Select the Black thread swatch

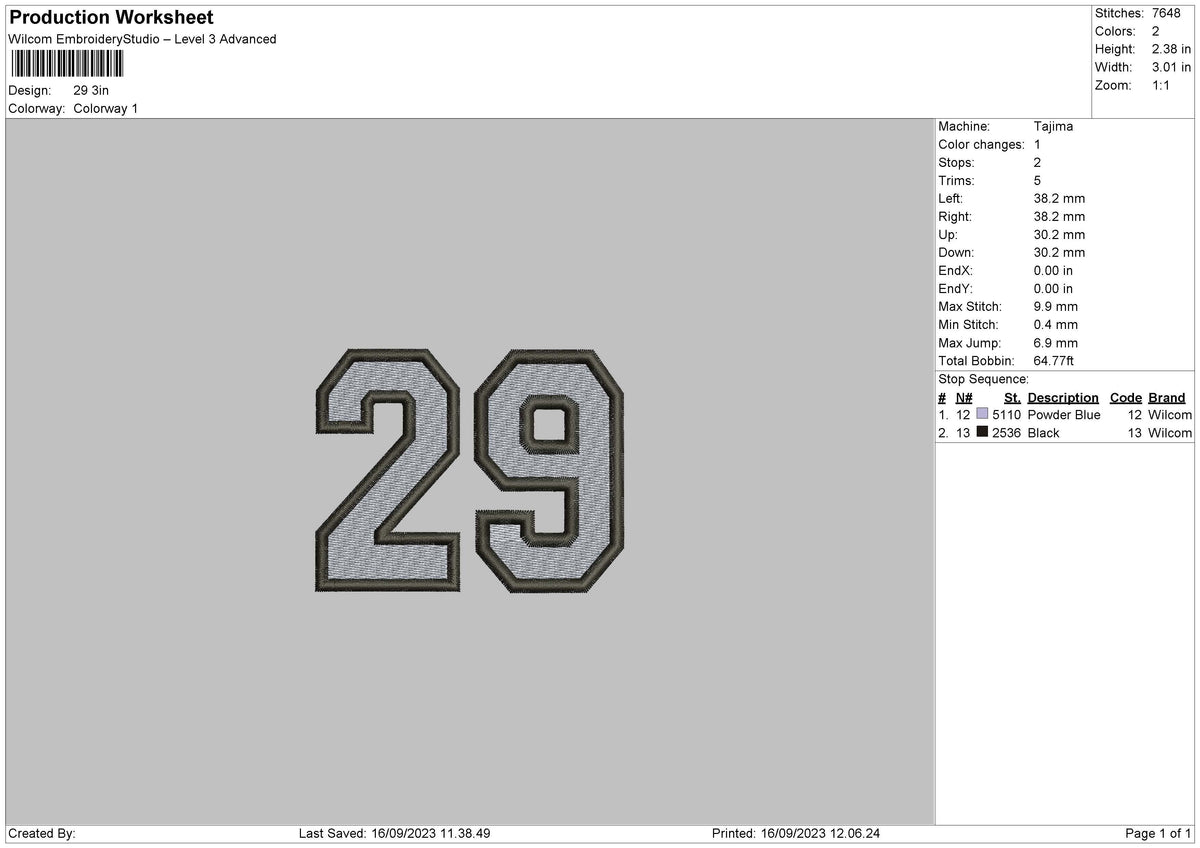[981, 433]
